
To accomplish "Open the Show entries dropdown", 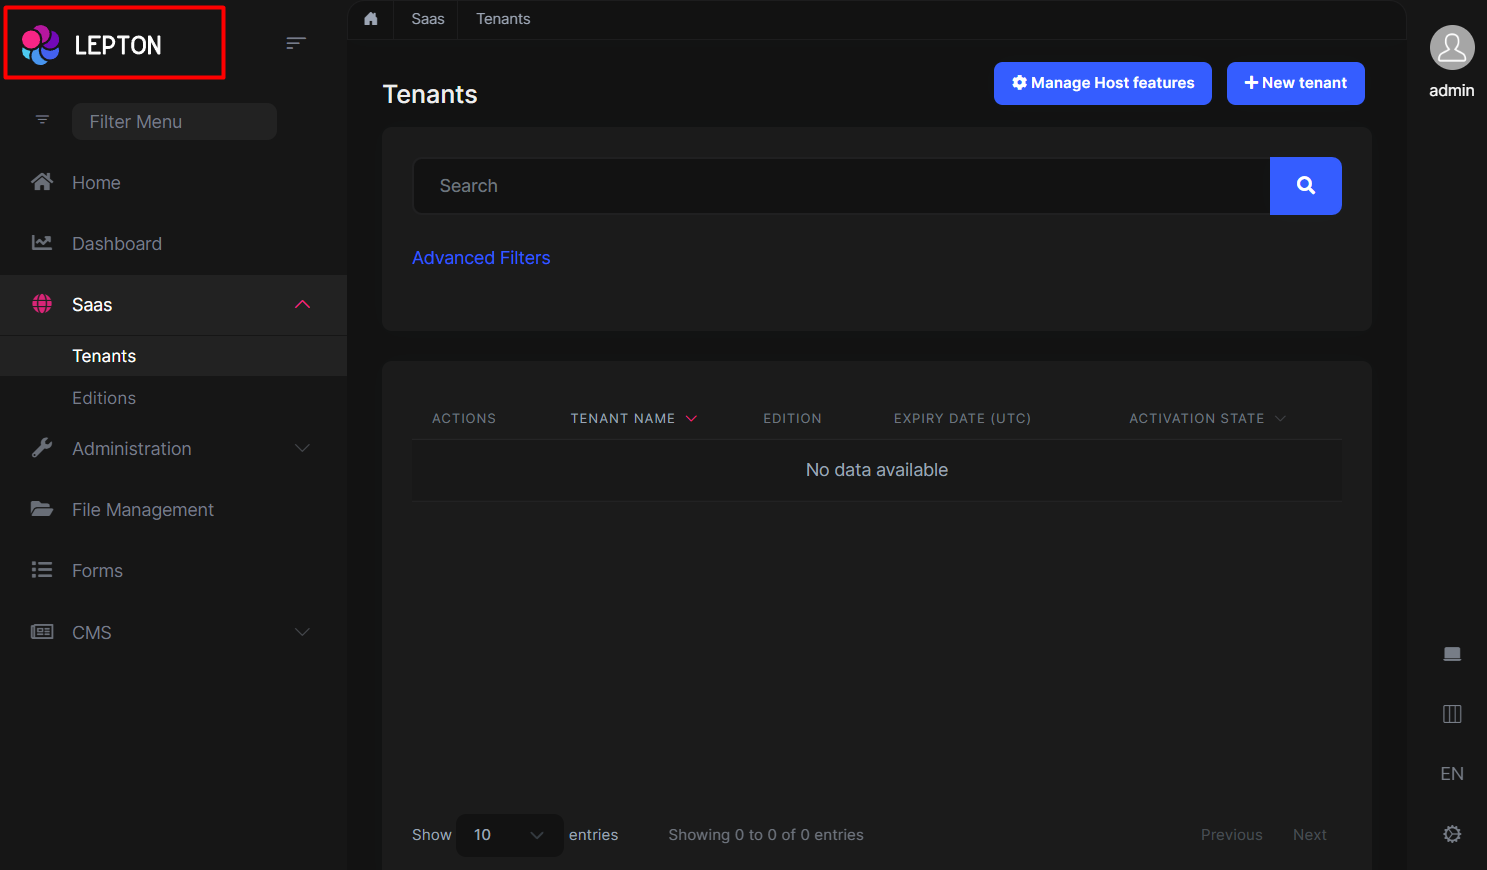I will pyautogui.click(x=509, y=834).
